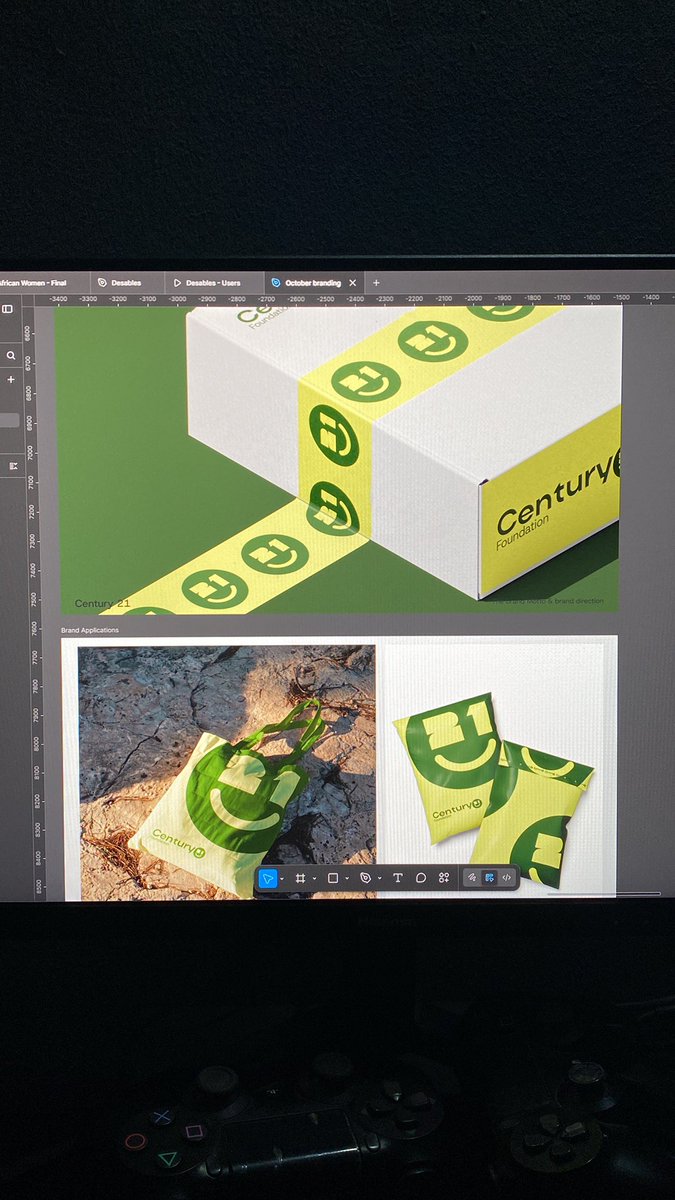
Task: Click the box packaging mockup image
Action: coord(339,460)
